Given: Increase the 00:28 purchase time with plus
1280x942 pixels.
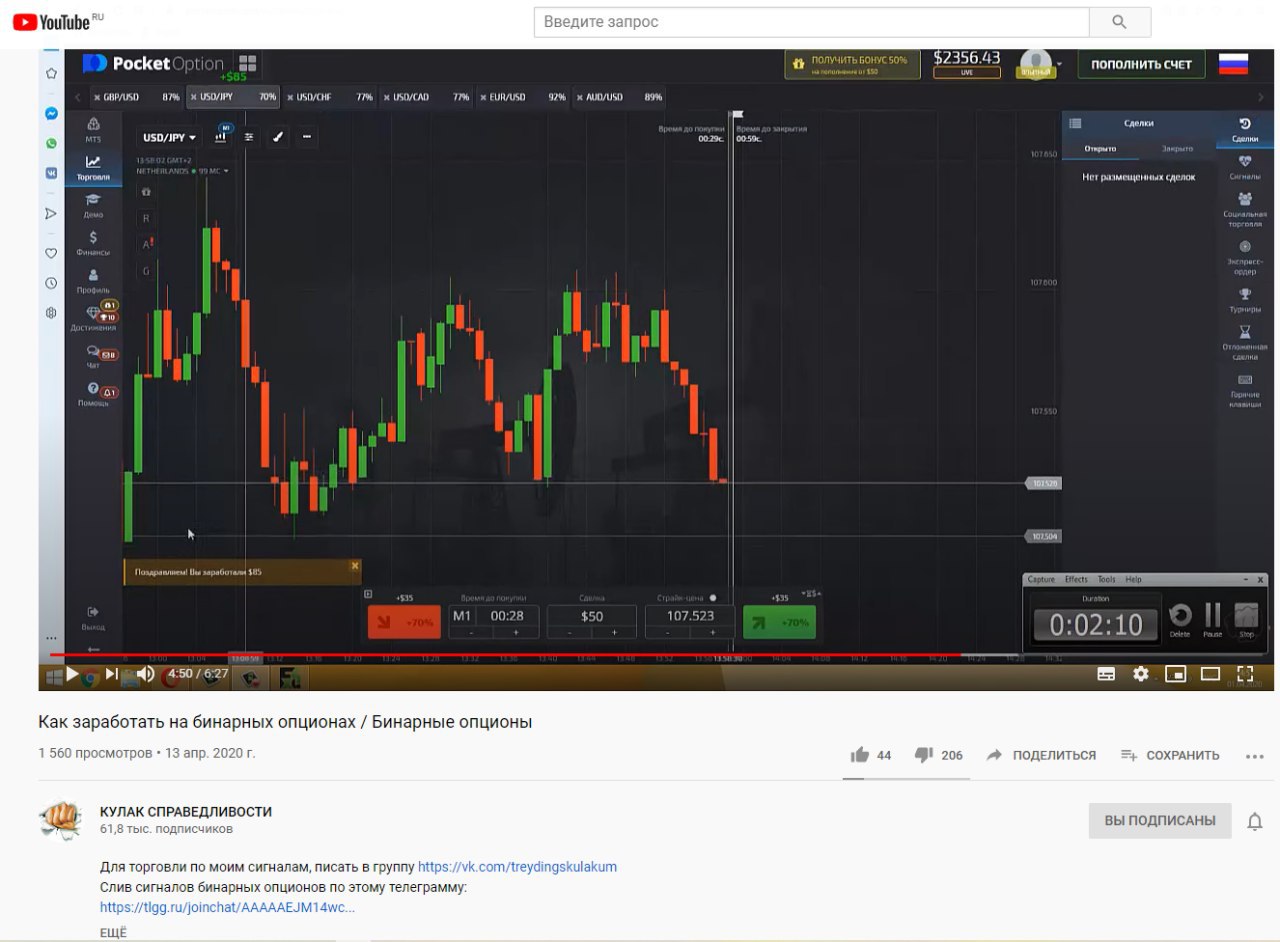Looking at the screenshot, I should pos(516,633).
